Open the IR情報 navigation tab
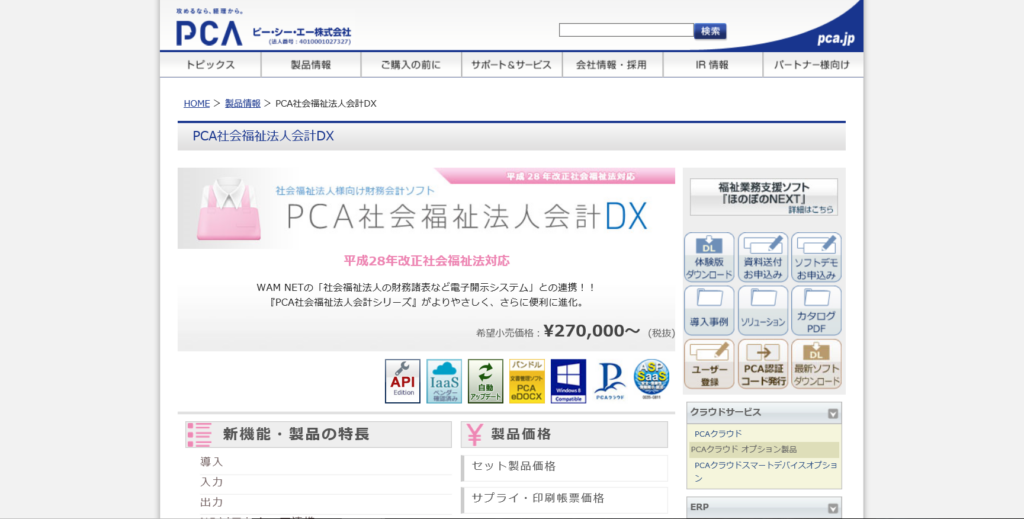The image size is (1024, 519). pyautogui.click(x=712, y=65)
